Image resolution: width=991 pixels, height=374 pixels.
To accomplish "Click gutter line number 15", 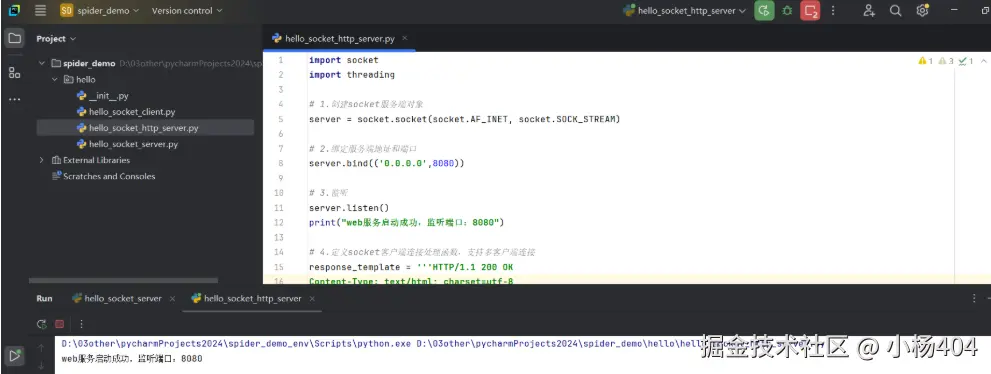I will 280,267.
